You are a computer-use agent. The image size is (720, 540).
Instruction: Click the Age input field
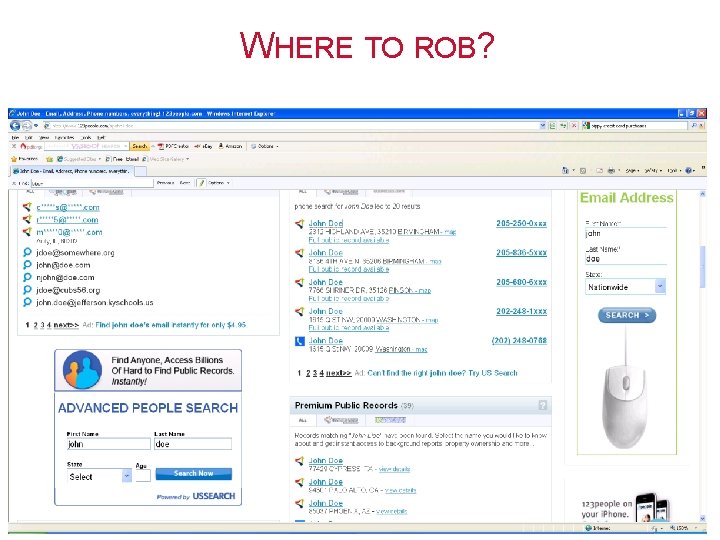[x=143, y=476]
